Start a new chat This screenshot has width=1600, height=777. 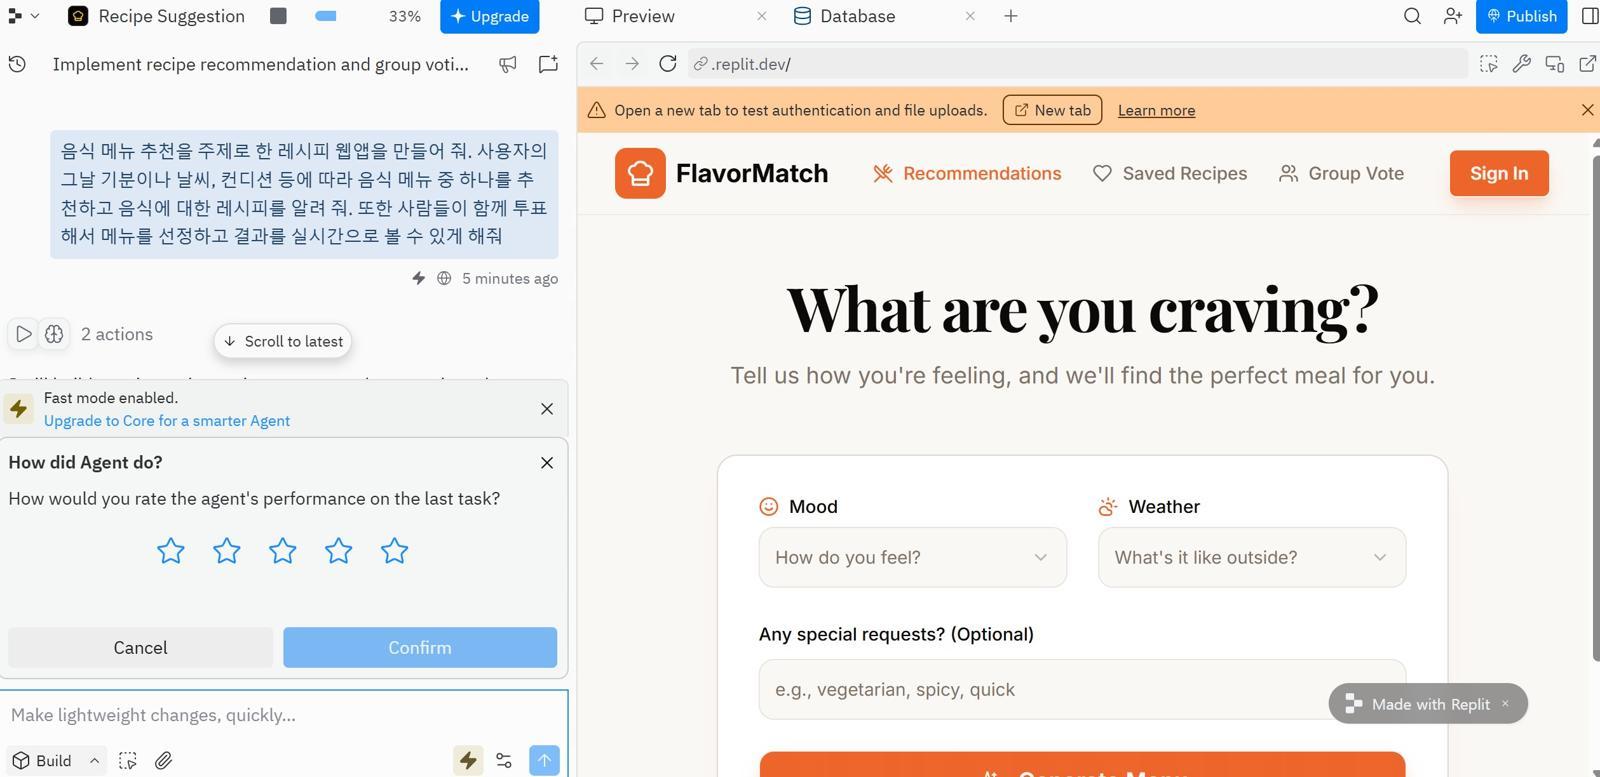(548, 64)
